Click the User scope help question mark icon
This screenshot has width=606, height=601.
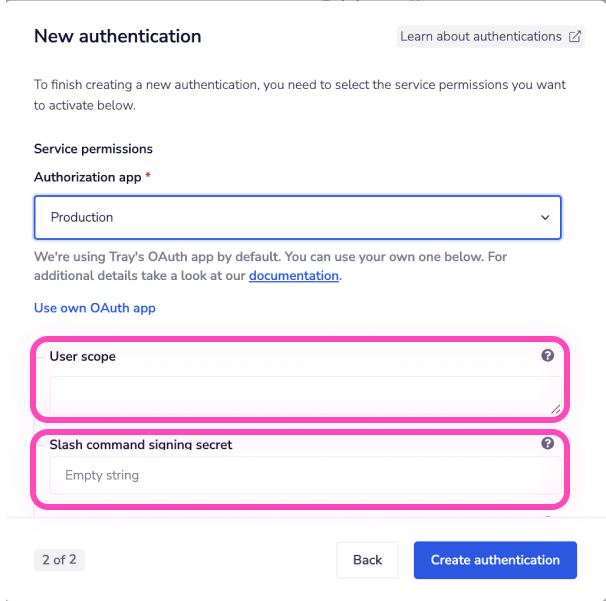coord(547,356)
